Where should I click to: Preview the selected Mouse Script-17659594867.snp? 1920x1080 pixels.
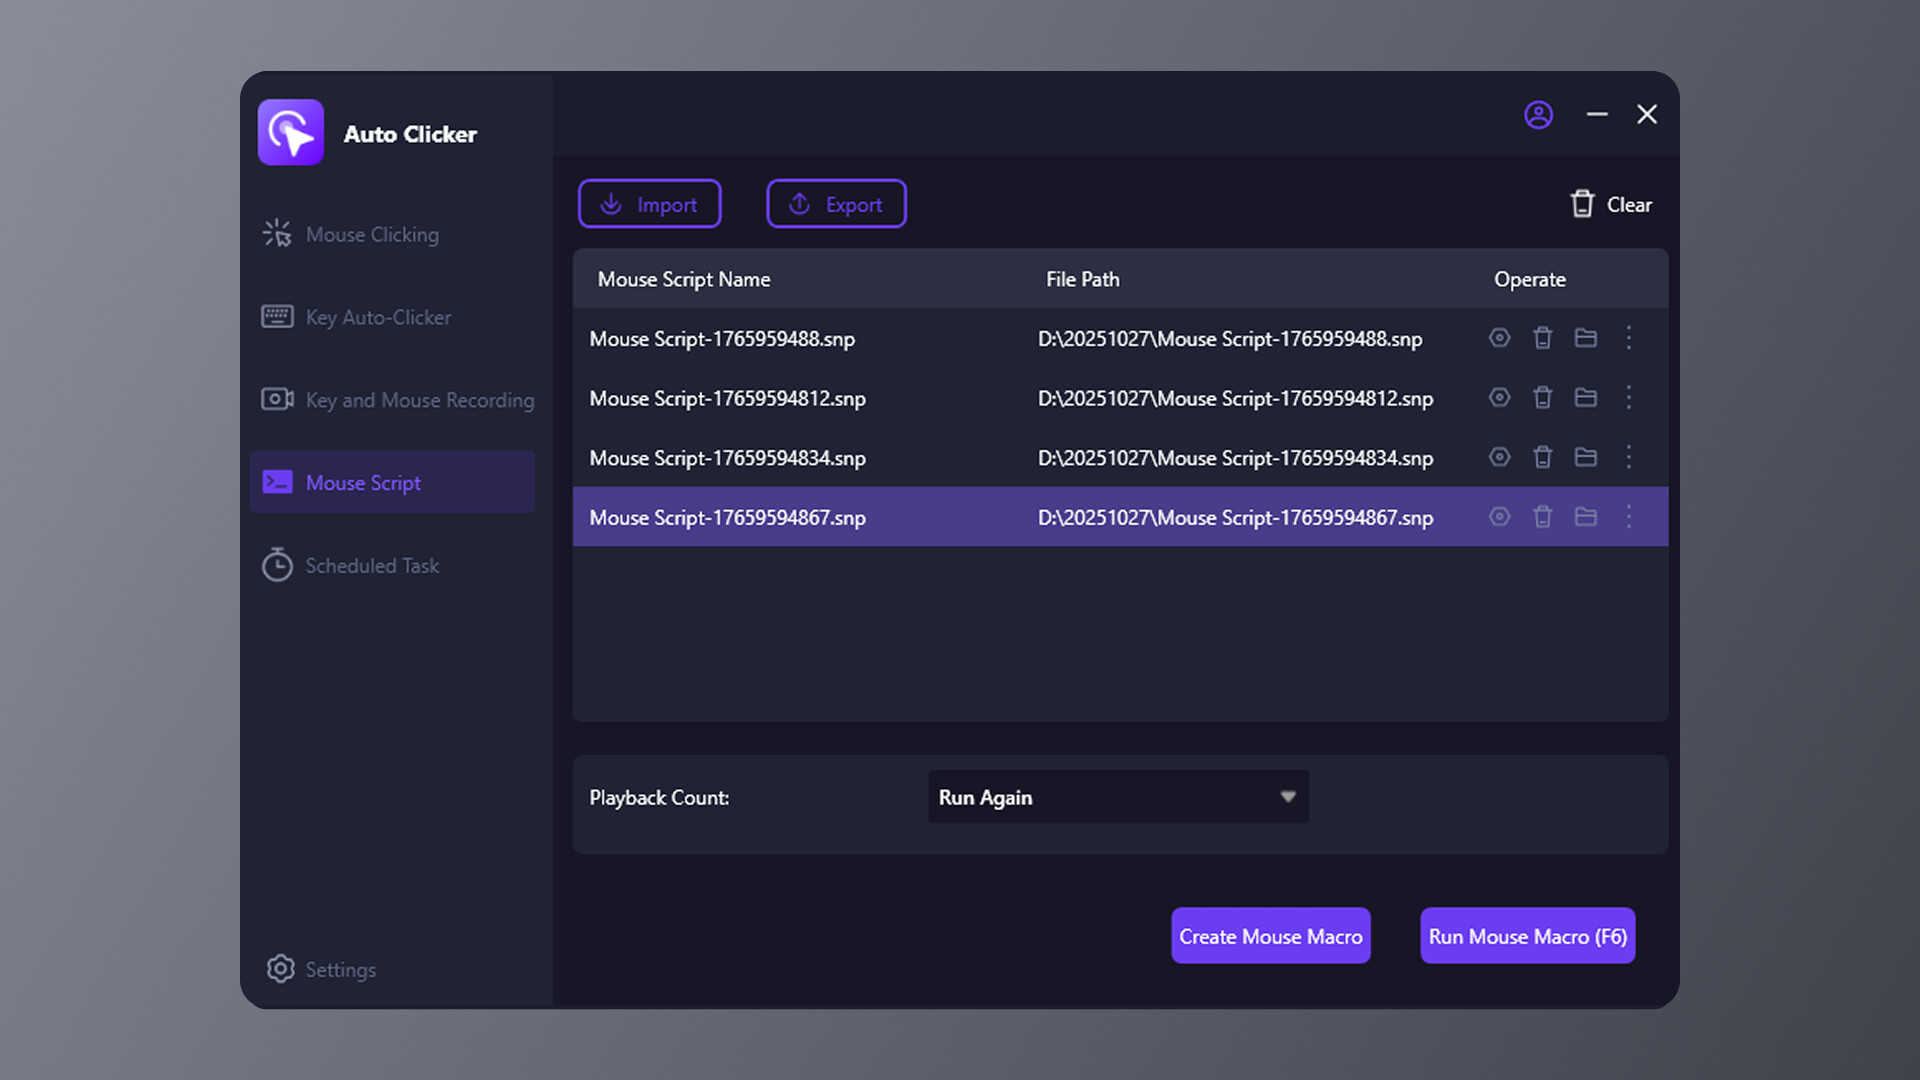coord(1499,517)
